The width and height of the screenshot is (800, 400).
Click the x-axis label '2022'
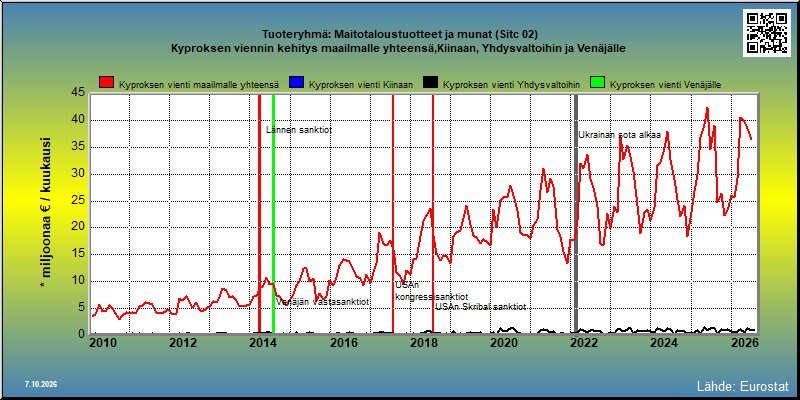583,343
